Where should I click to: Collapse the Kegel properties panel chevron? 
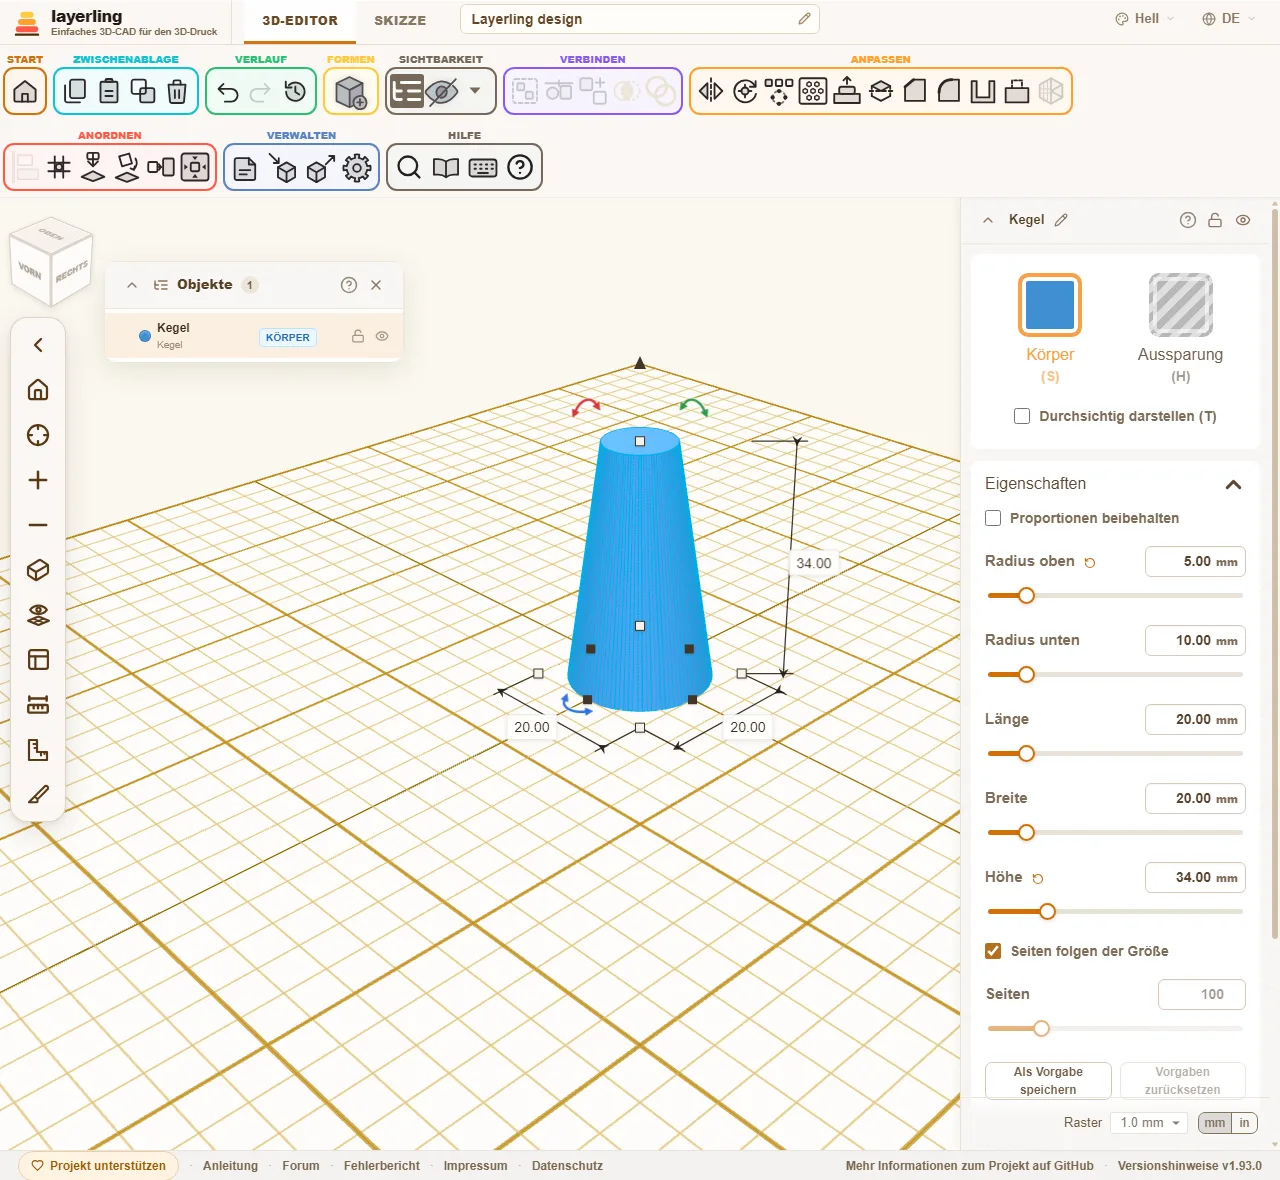(988, 220)
